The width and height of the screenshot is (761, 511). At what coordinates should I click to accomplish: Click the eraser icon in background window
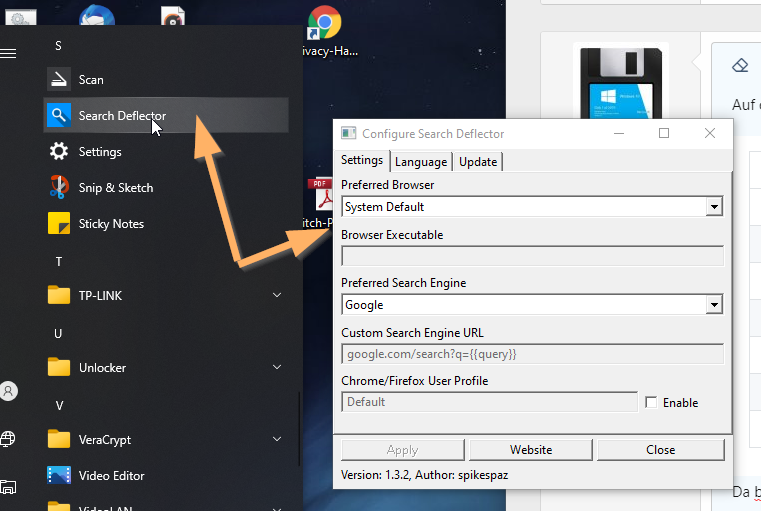740,65
